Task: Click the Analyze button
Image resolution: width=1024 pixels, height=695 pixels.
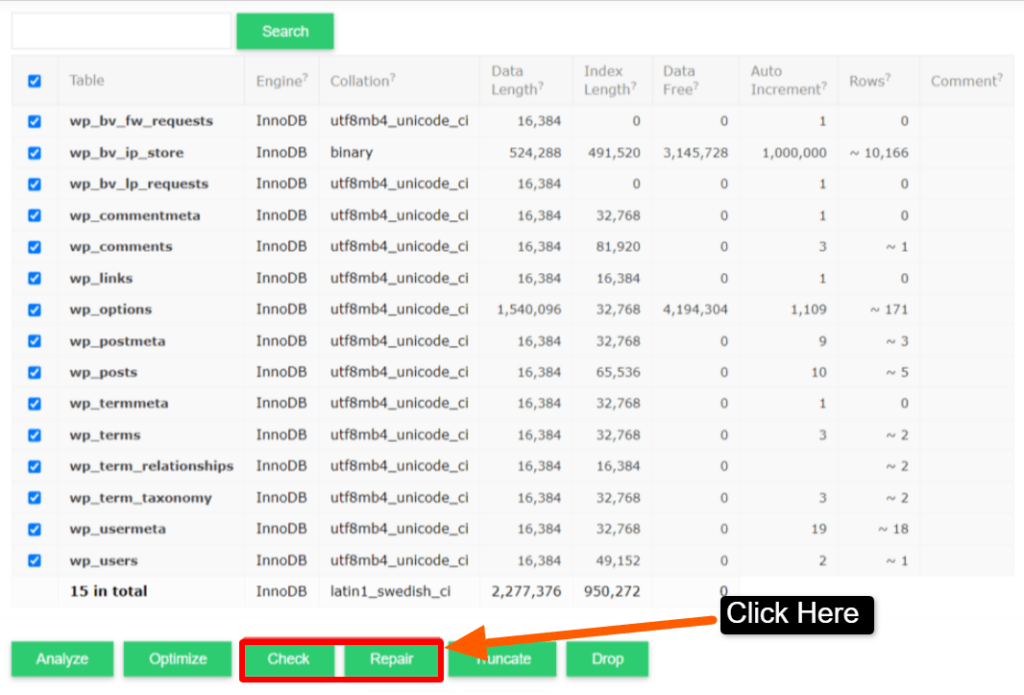Action: point(62,659)
